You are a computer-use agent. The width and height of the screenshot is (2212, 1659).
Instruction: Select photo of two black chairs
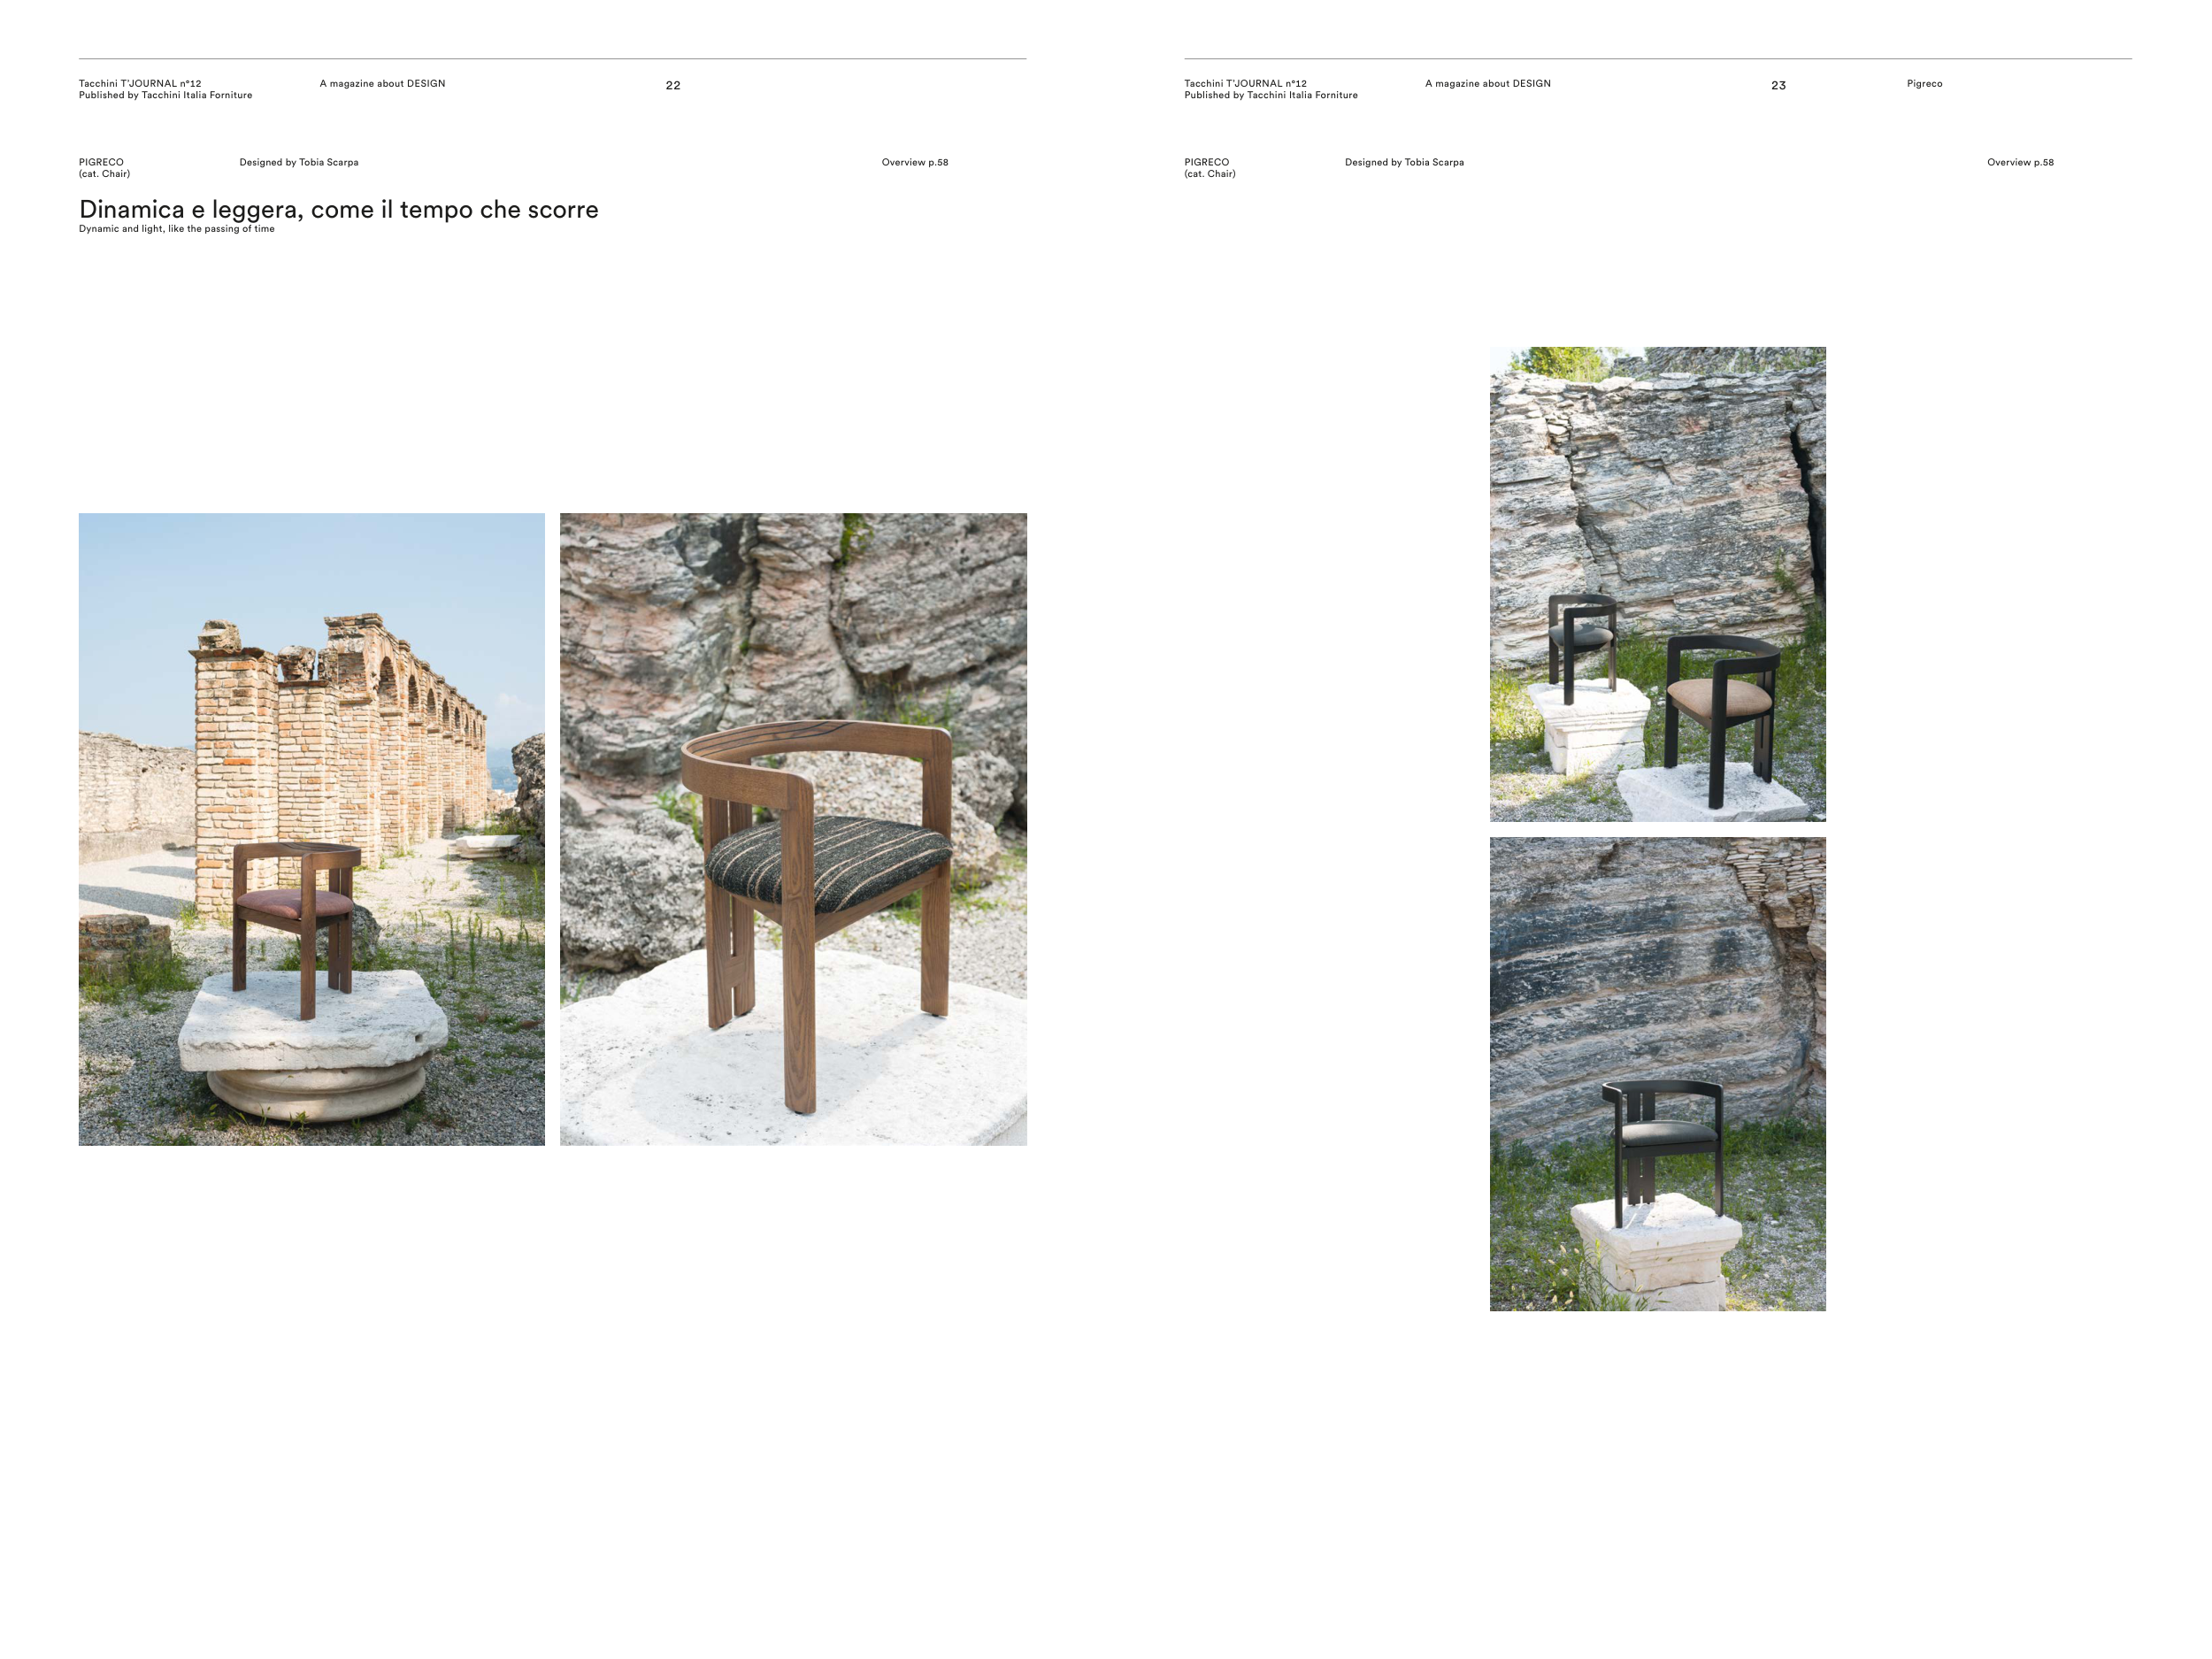(x=1657, y=584)
